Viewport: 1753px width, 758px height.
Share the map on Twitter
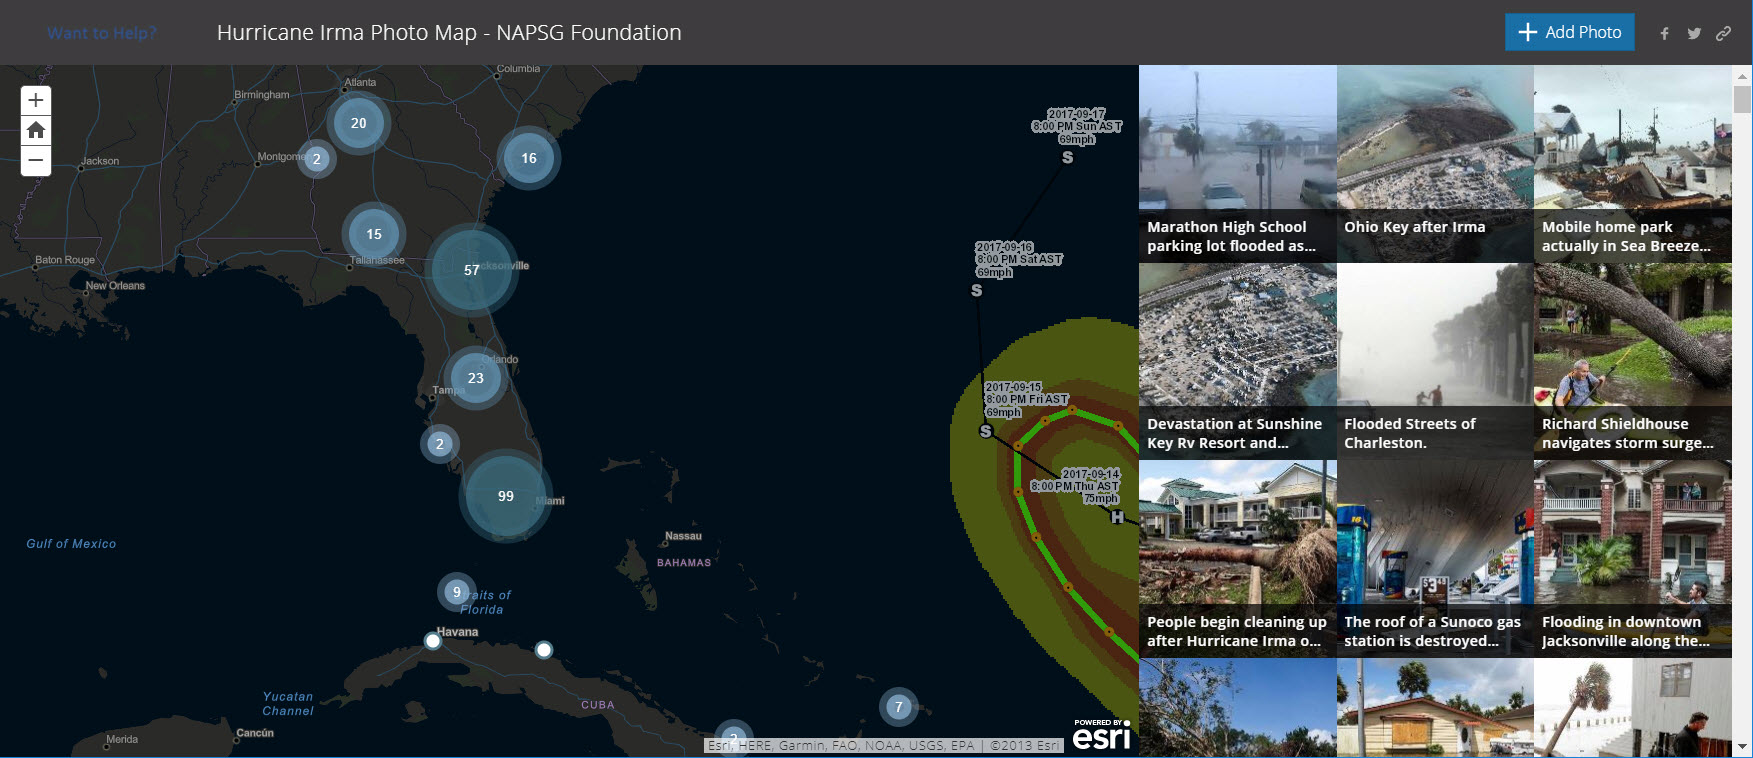tap(1694, 33)
